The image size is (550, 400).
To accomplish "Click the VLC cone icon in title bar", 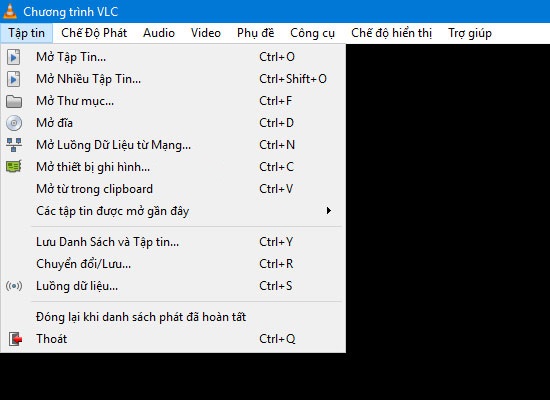I will click(10, 11).
